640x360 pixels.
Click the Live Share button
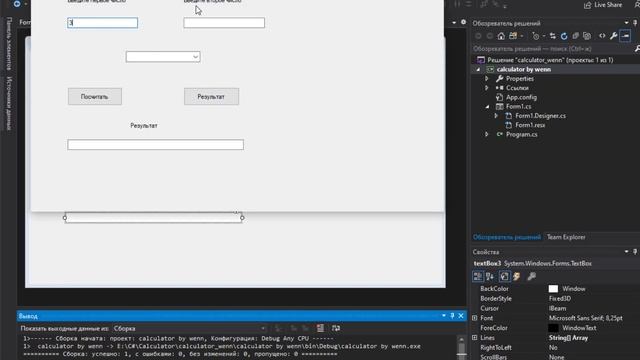pos(603,5)
